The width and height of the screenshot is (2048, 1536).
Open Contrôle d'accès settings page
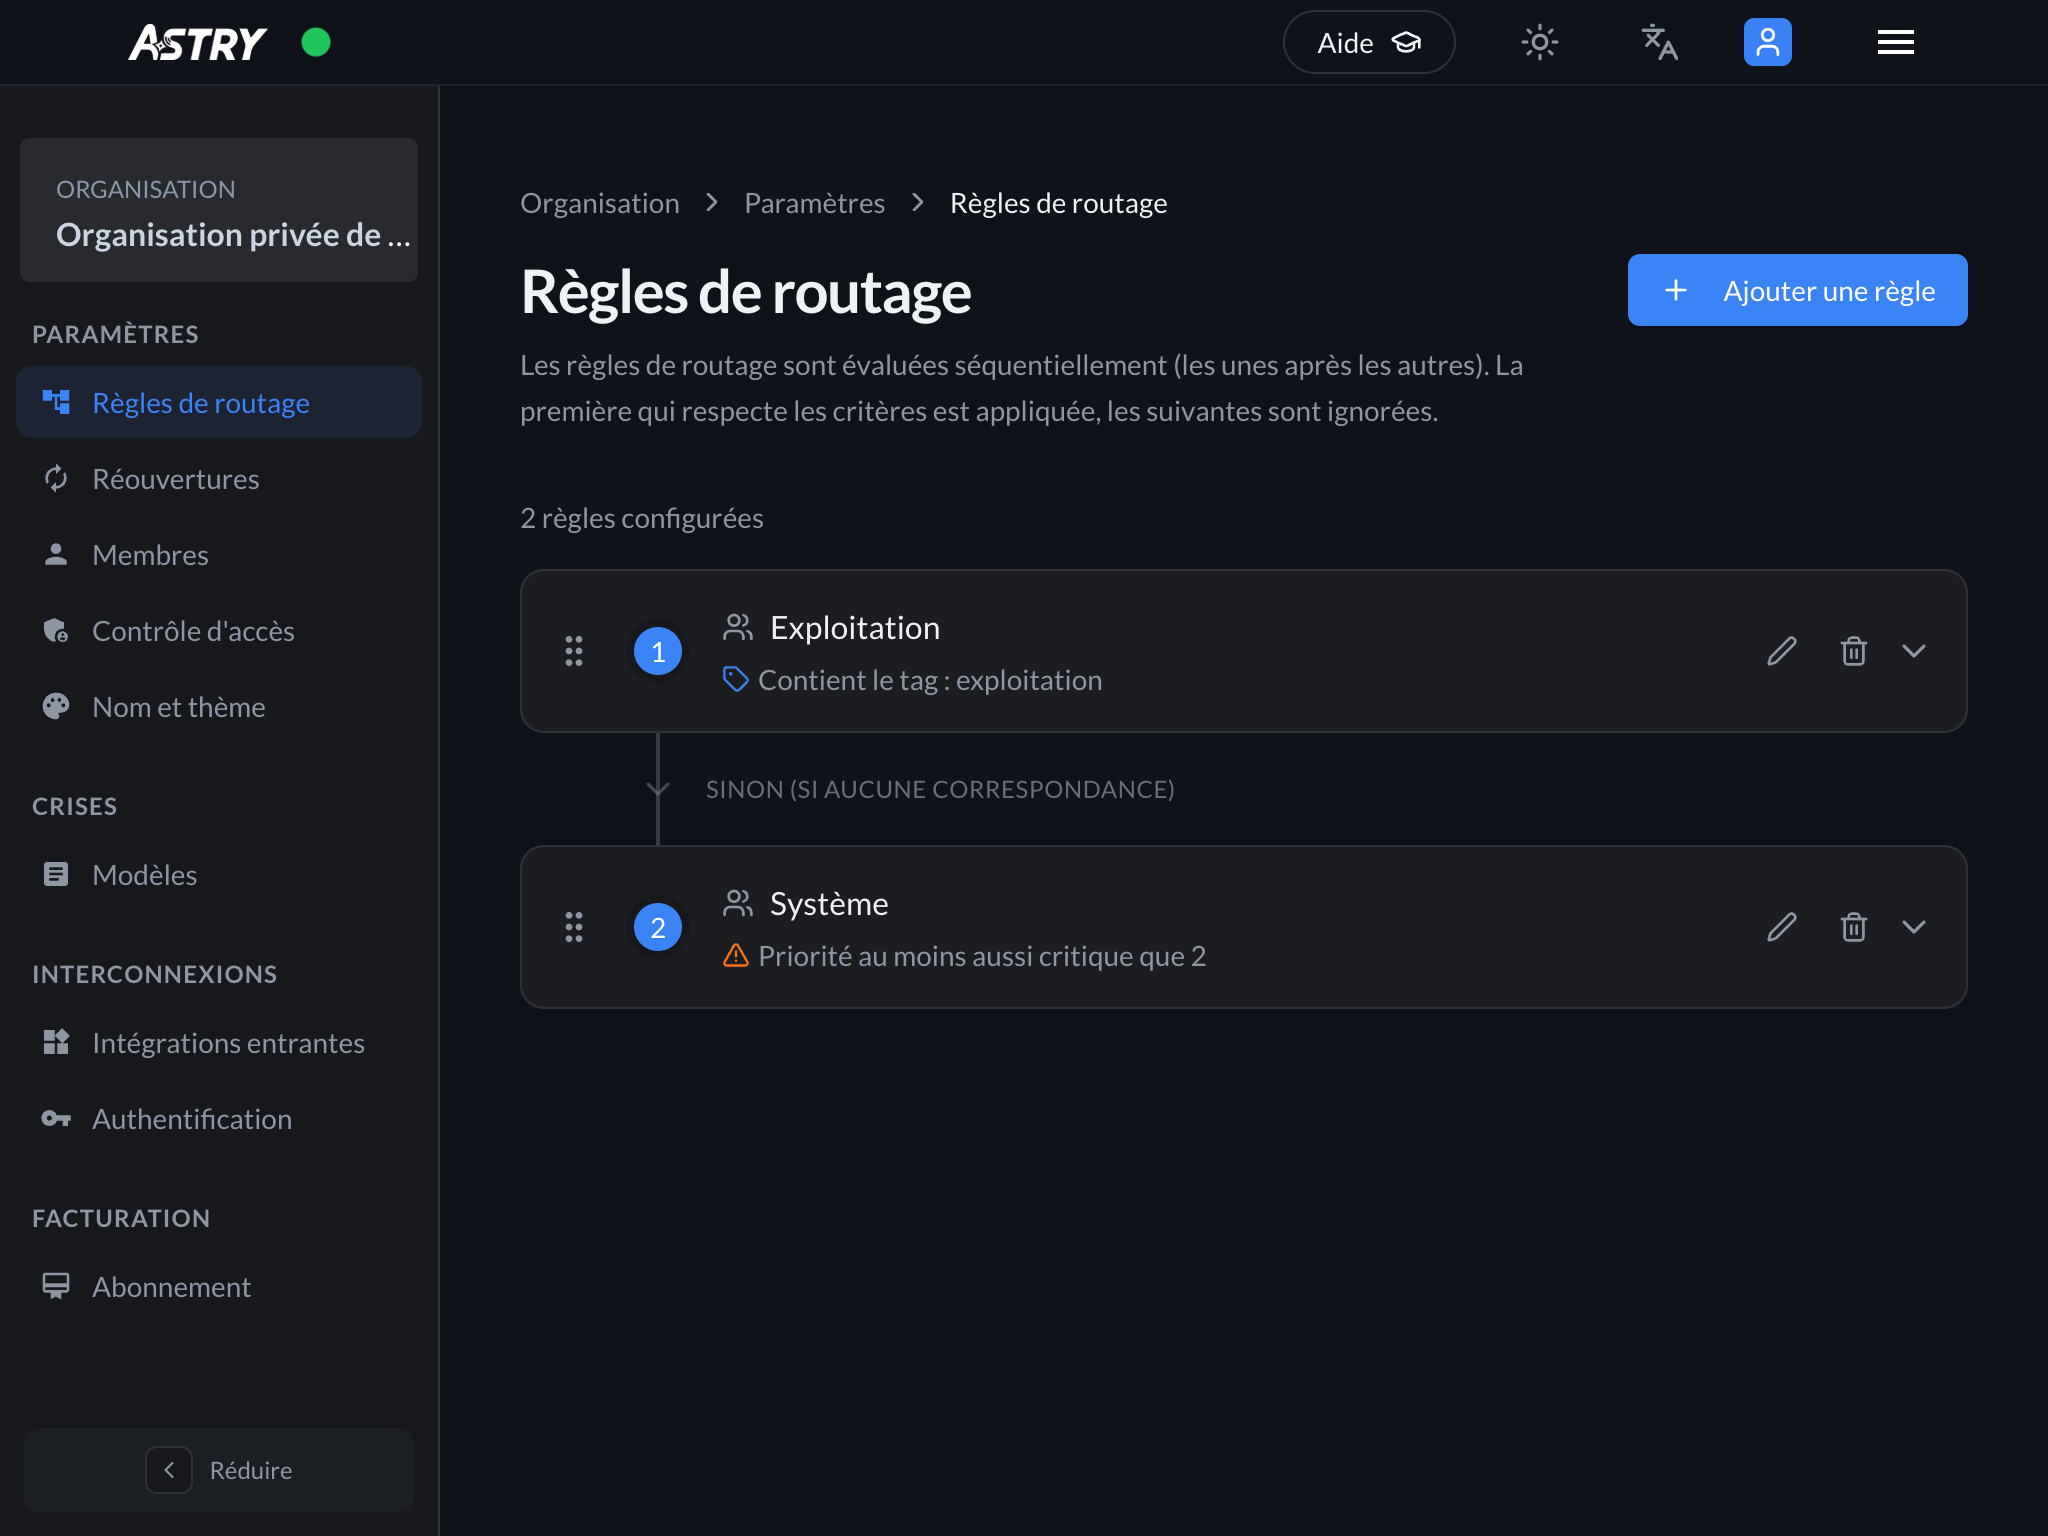coord(193,631)
